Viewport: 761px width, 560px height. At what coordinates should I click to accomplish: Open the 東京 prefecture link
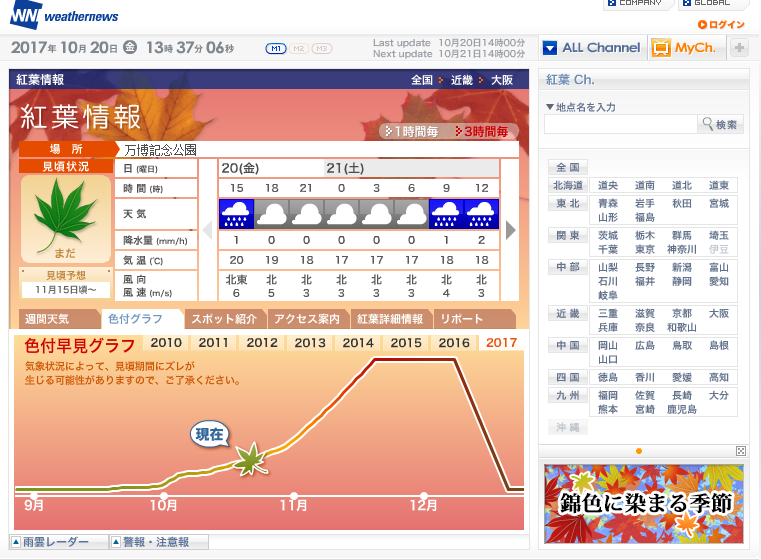[645, 249]
